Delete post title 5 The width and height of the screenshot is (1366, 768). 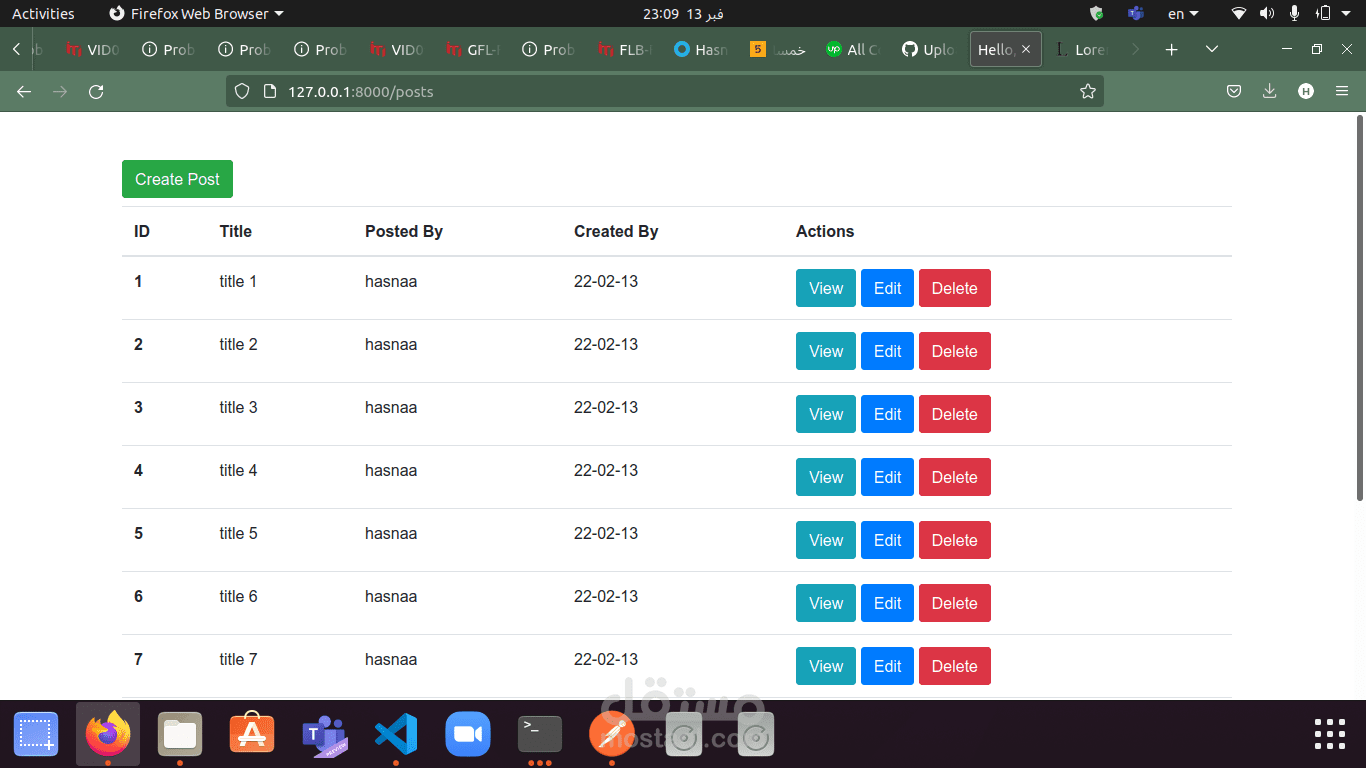955,540
